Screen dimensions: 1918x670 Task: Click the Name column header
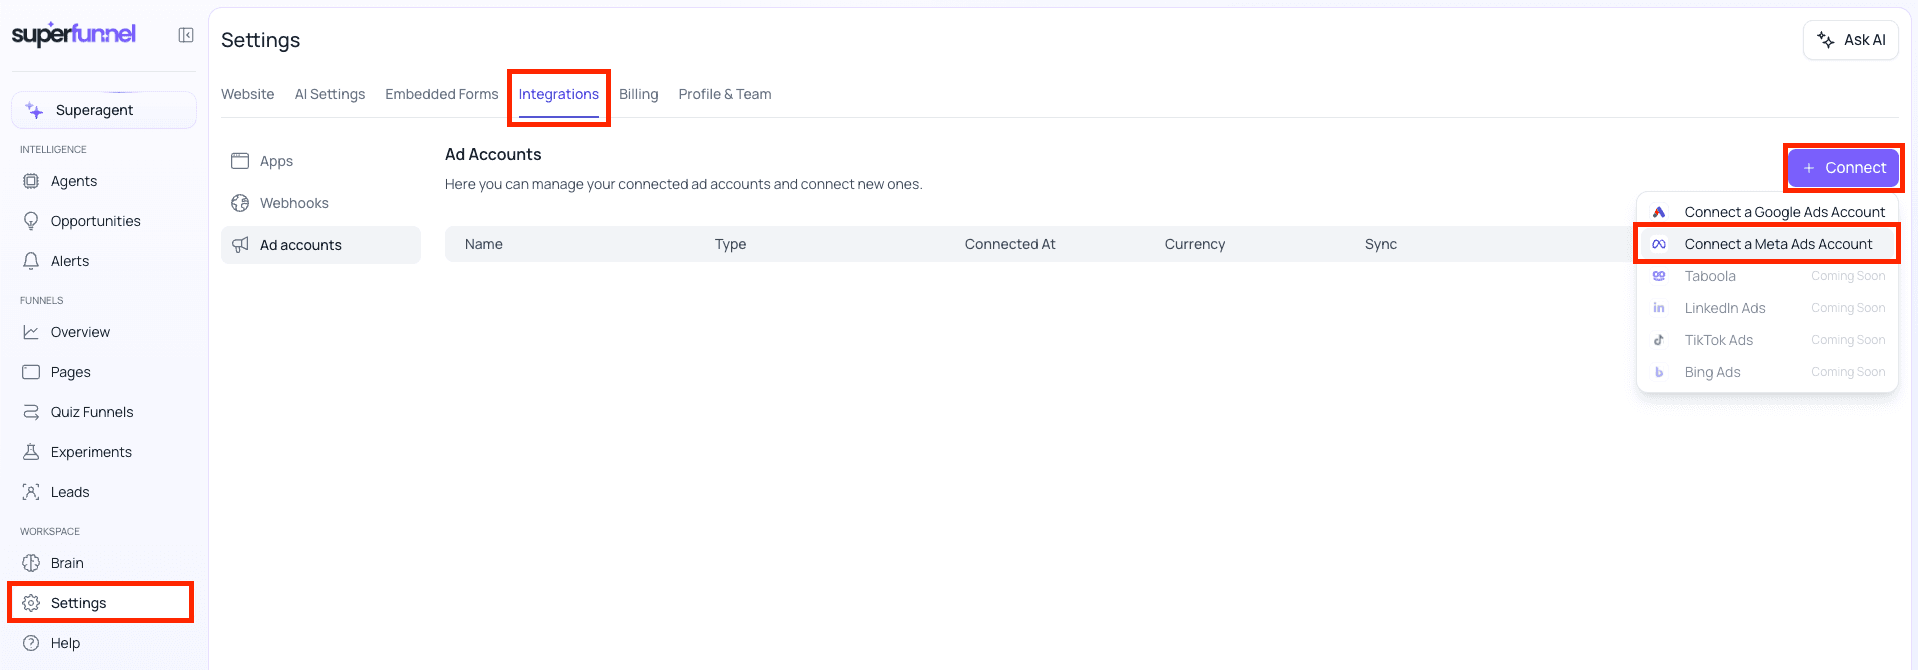[x=484, y=244]
